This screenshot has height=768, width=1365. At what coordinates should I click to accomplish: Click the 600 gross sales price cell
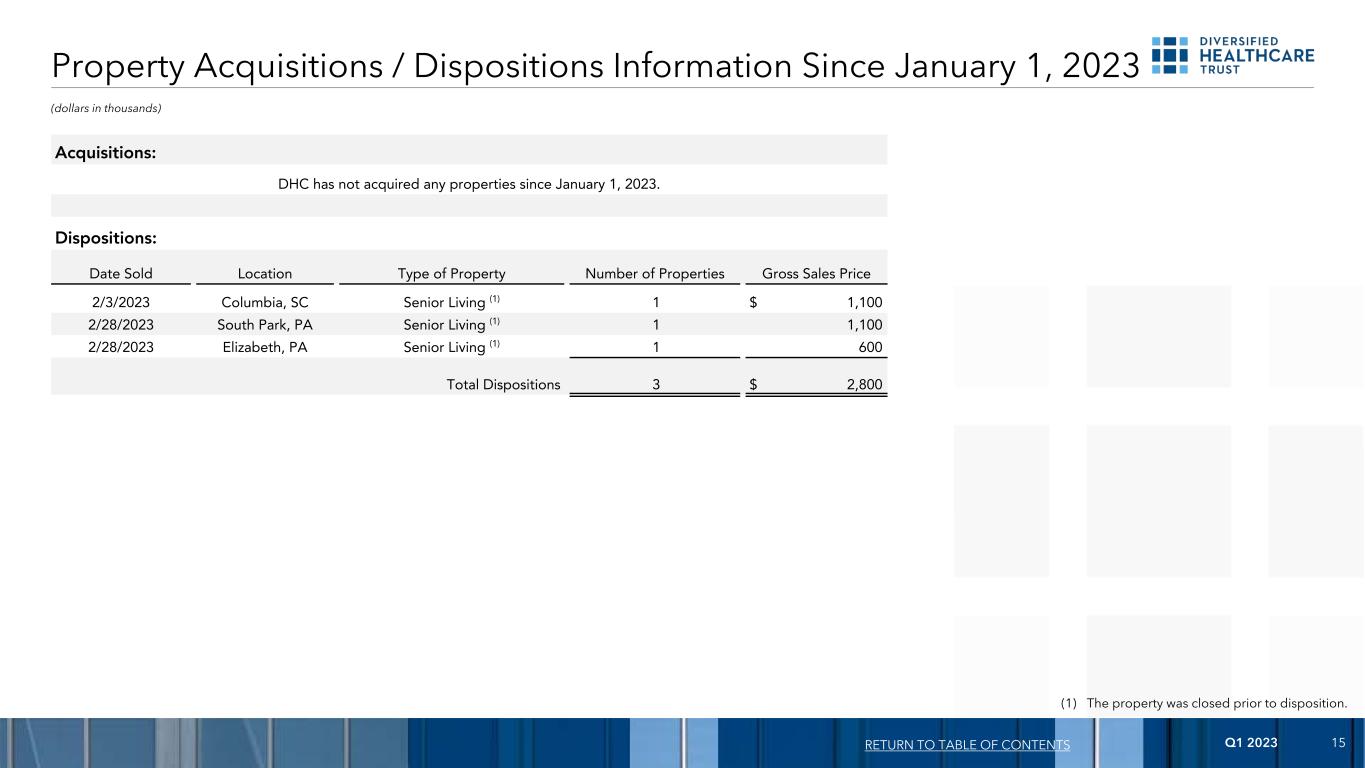click(870, 347)
